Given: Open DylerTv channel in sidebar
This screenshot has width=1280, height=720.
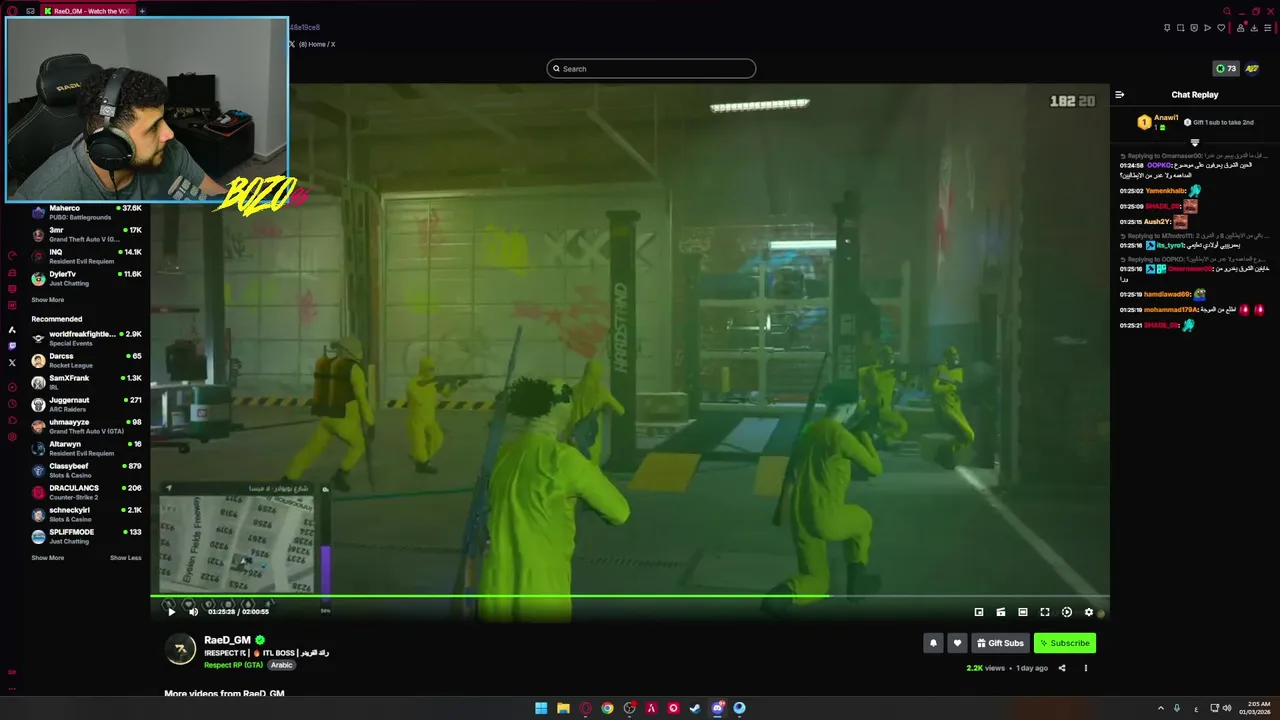Looking at the screenshot, I should pos(88,278).
